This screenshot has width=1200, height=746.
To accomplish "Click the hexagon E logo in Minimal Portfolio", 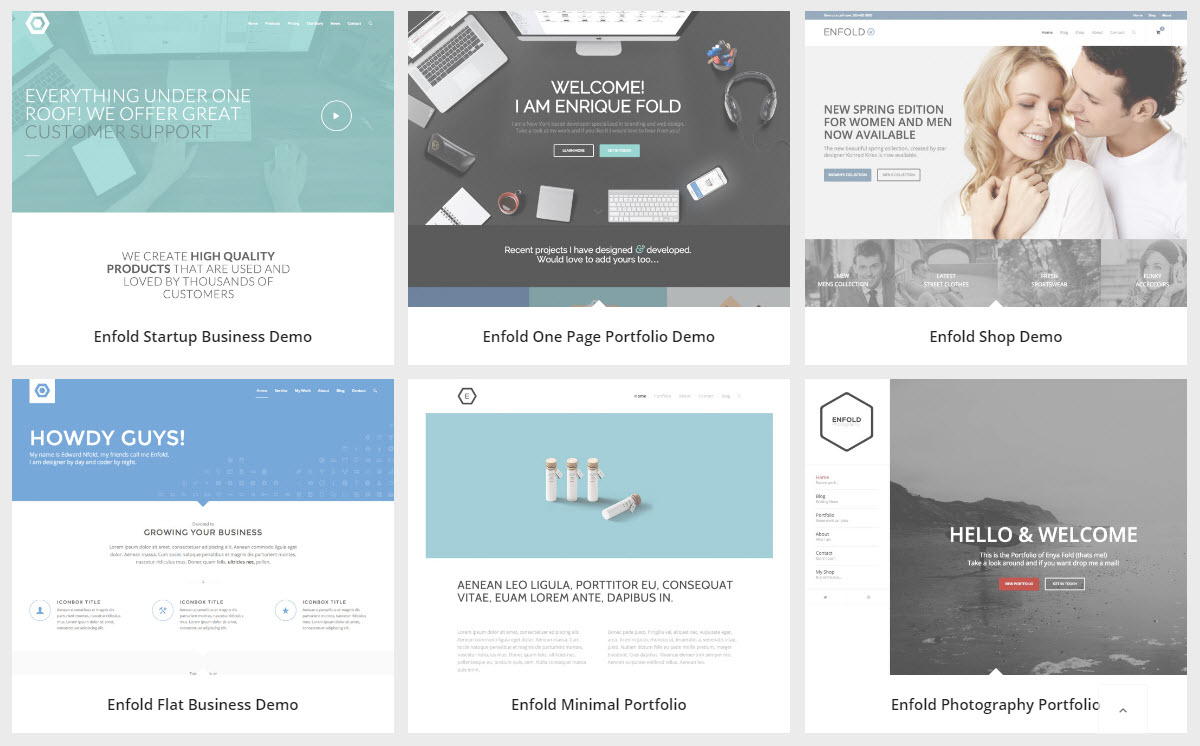I will 467,397.
